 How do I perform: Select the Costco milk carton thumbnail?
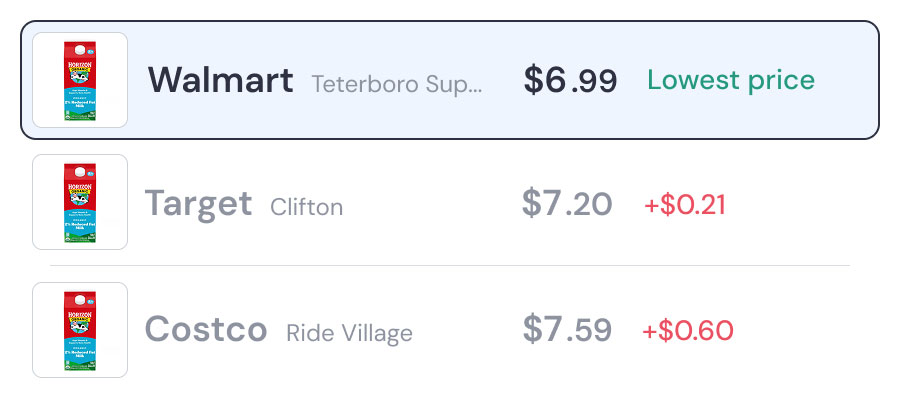coord(80,330)
